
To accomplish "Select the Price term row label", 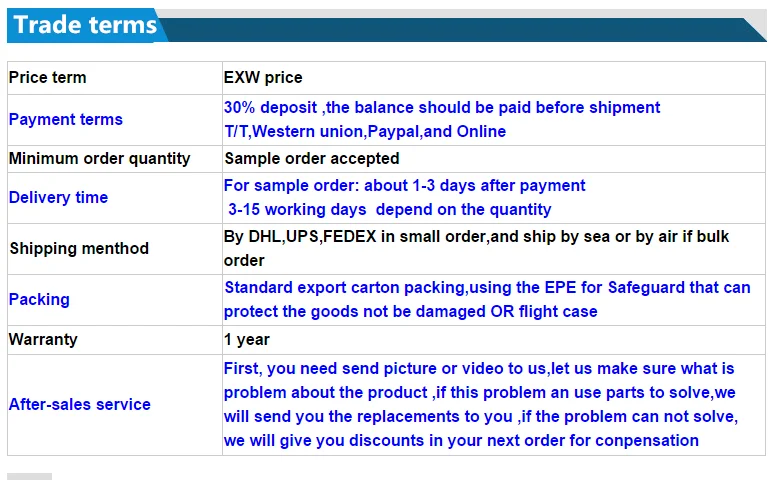I will (48, 77).
